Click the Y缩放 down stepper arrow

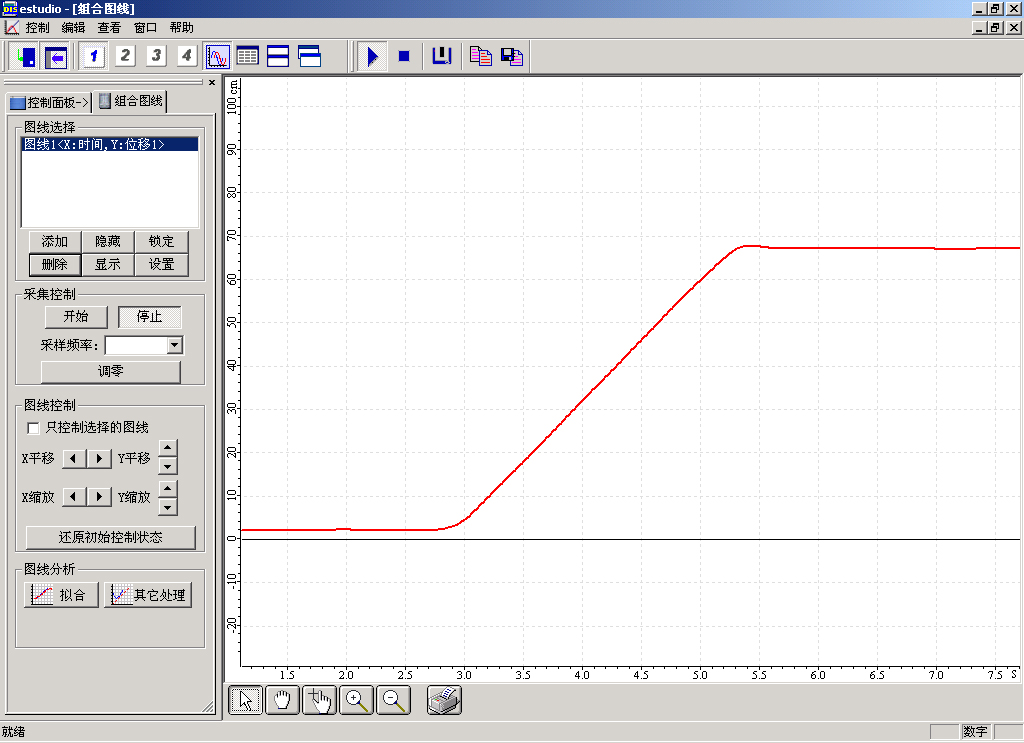168,506
